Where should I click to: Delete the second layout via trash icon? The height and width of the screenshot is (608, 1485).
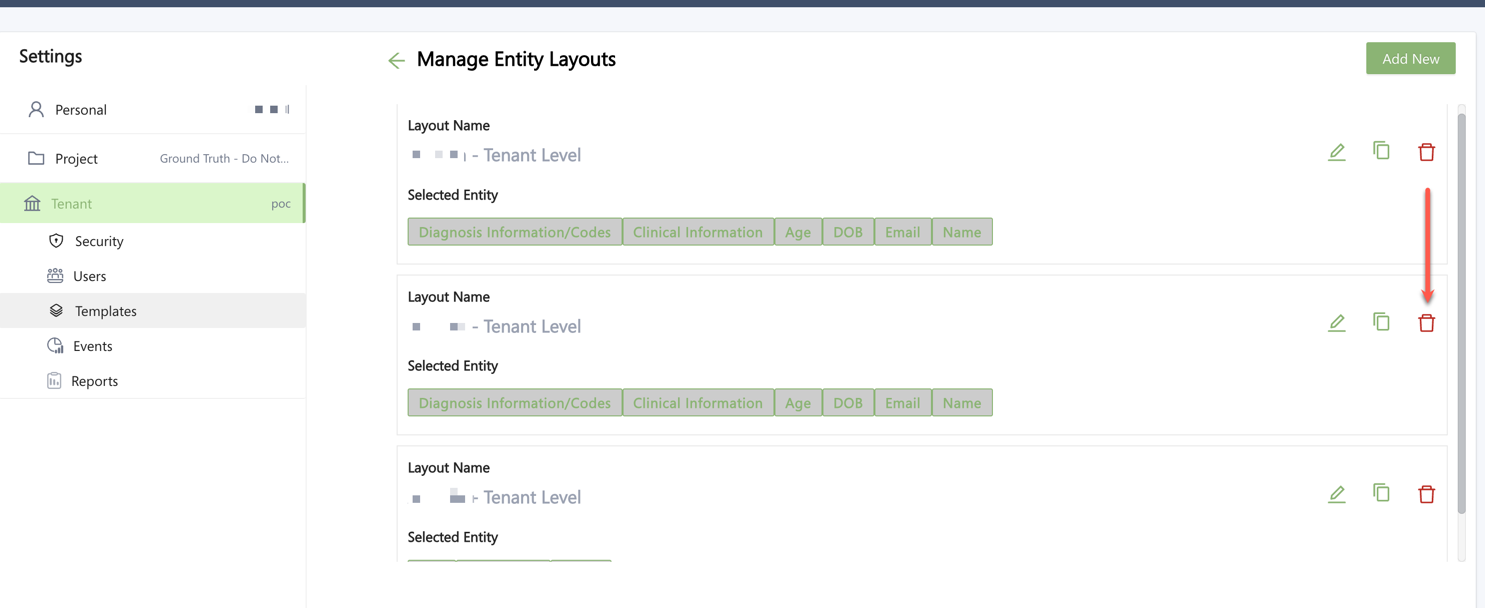(1426, 323)
